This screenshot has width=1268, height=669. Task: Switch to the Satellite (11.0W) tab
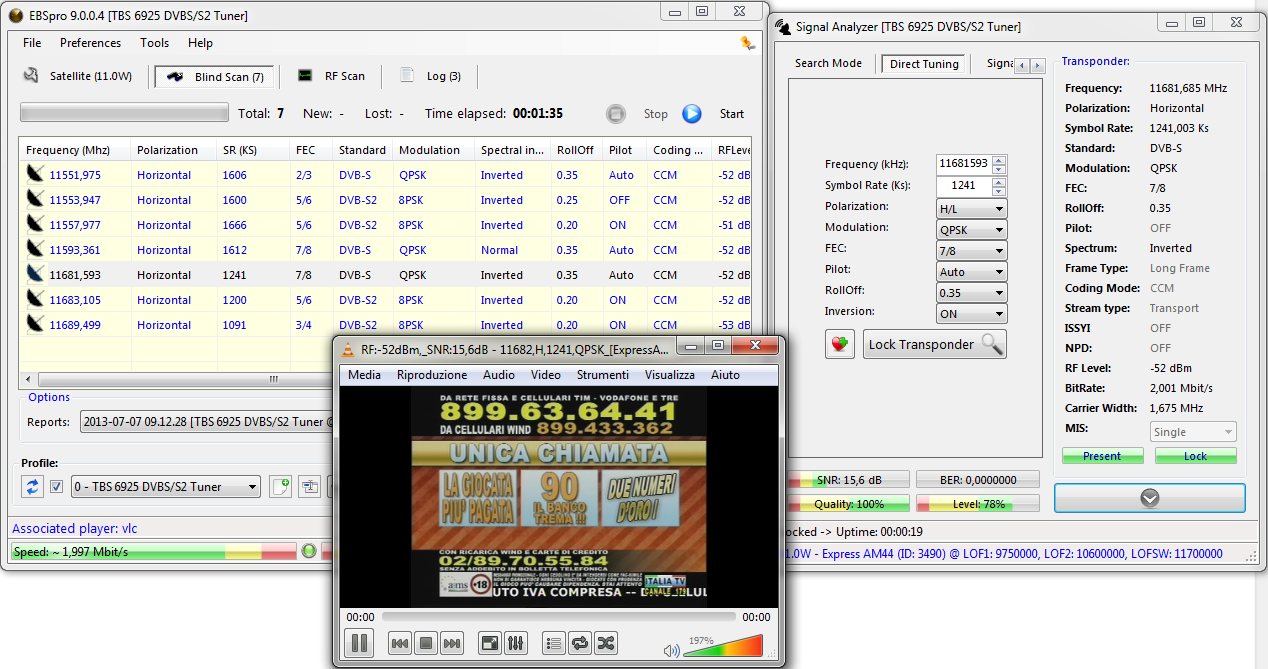[78, 76]
